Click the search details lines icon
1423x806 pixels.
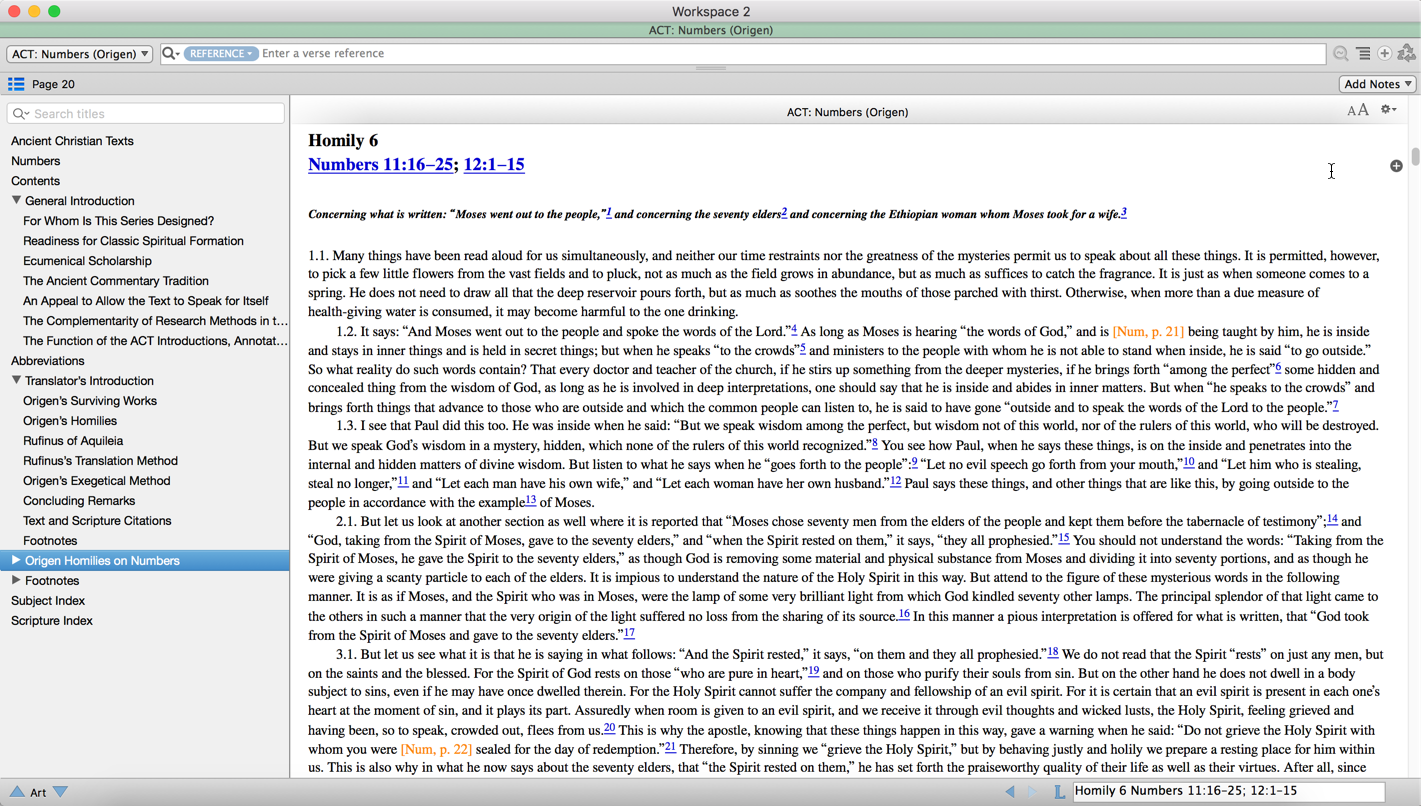tap(1363, 54)
